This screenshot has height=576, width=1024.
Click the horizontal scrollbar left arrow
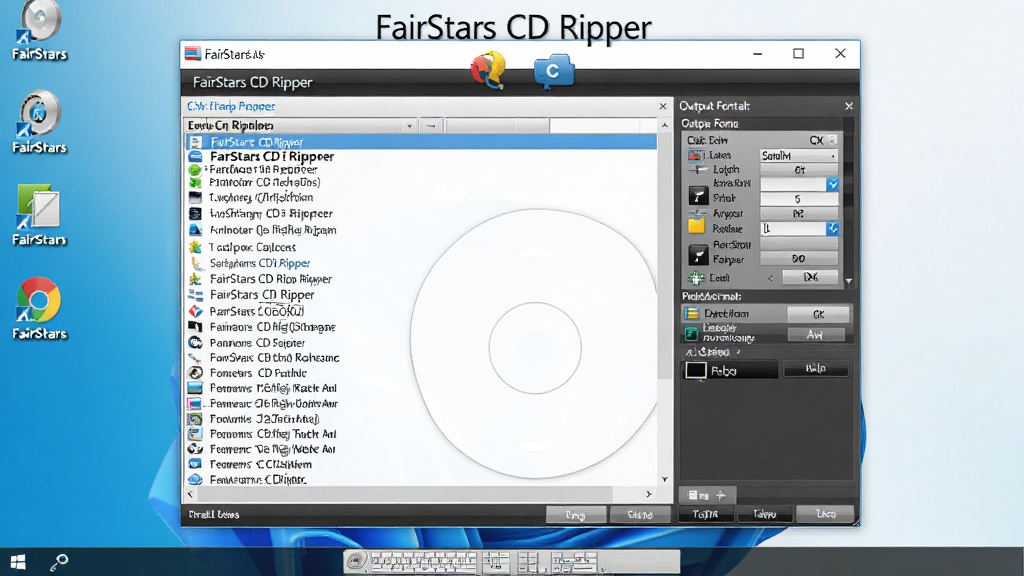(x=191, y=494)
